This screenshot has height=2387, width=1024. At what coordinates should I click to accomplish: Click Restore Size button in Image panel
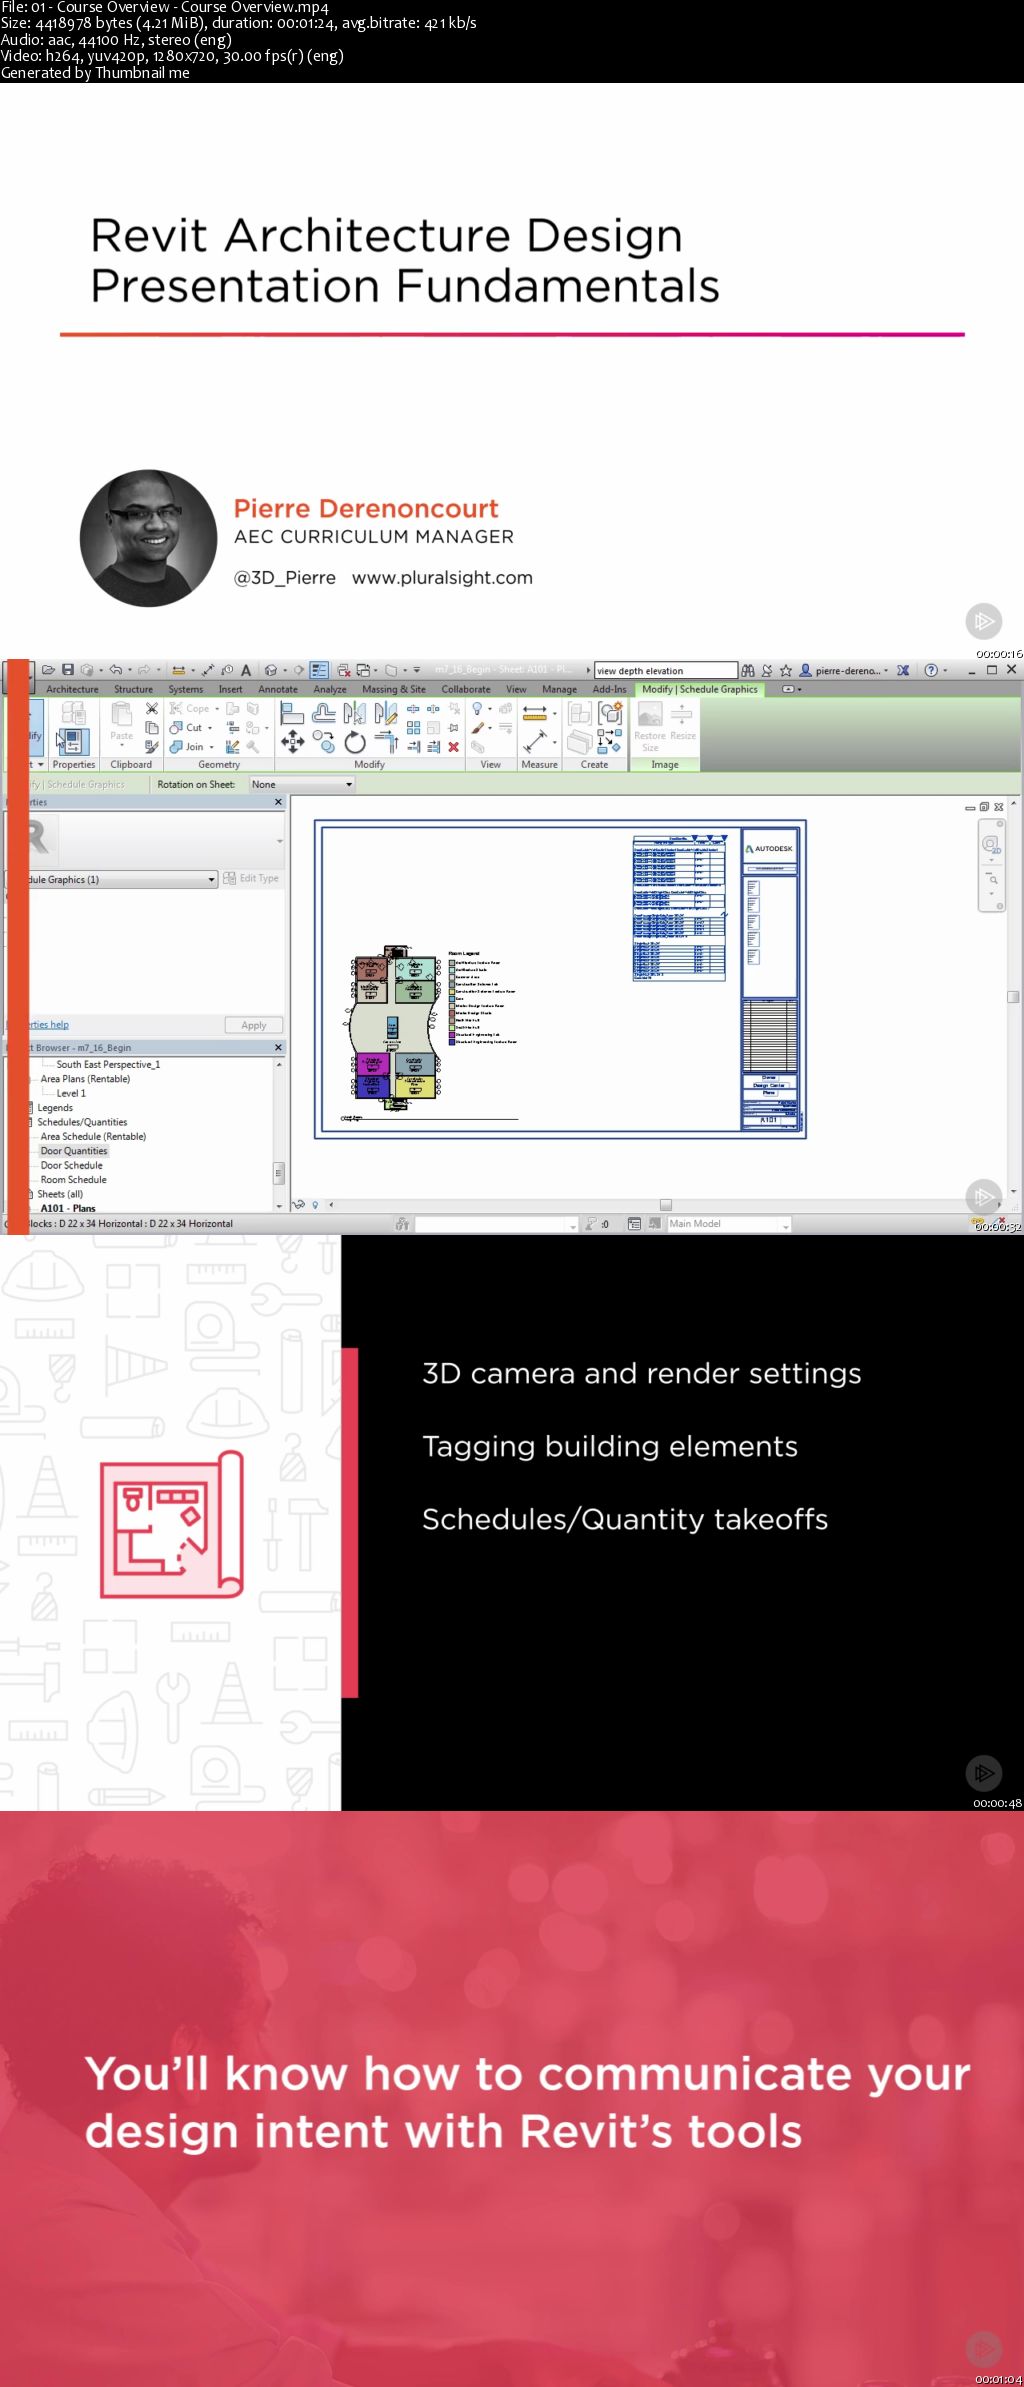click(x=650, y=726)
